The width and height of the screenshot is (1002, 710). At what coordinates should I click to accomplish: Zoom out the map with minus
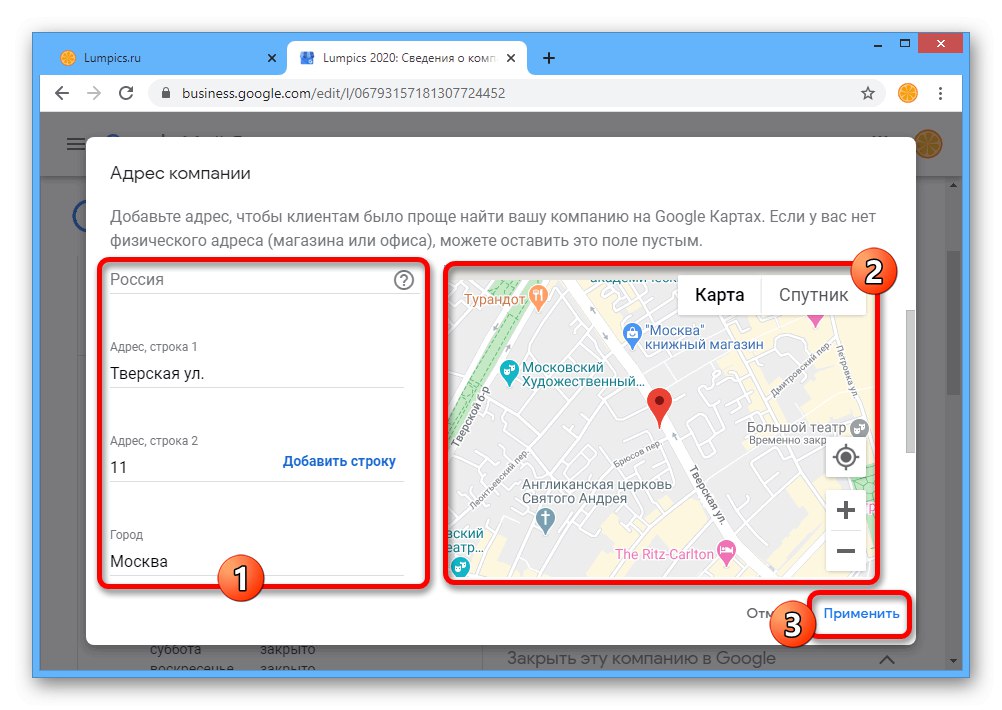pos(845,551)
